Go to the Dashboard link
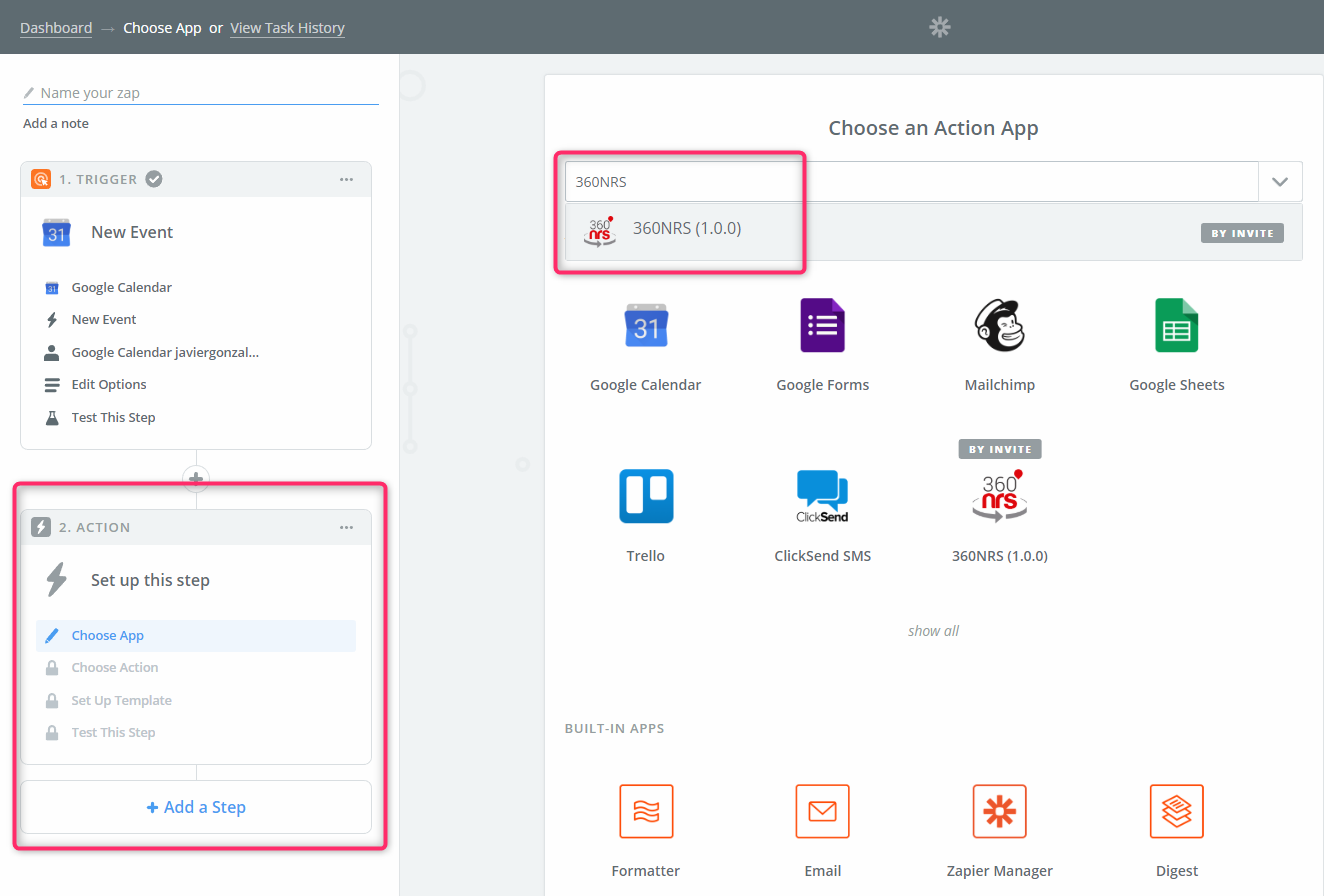 click(x=56, y=28)
